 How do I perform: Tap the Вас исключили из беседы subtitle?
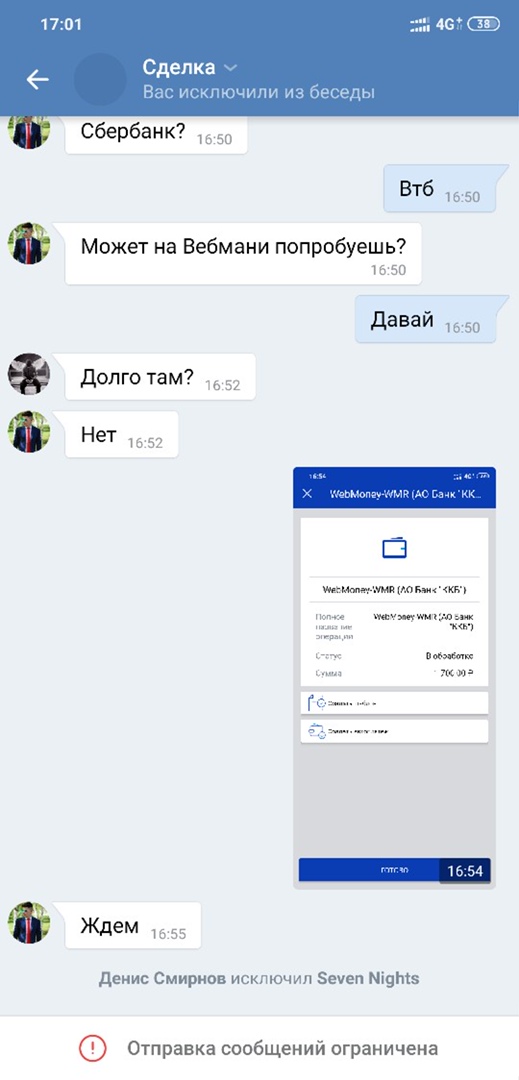pyautogui.click(x=259, y=92)
